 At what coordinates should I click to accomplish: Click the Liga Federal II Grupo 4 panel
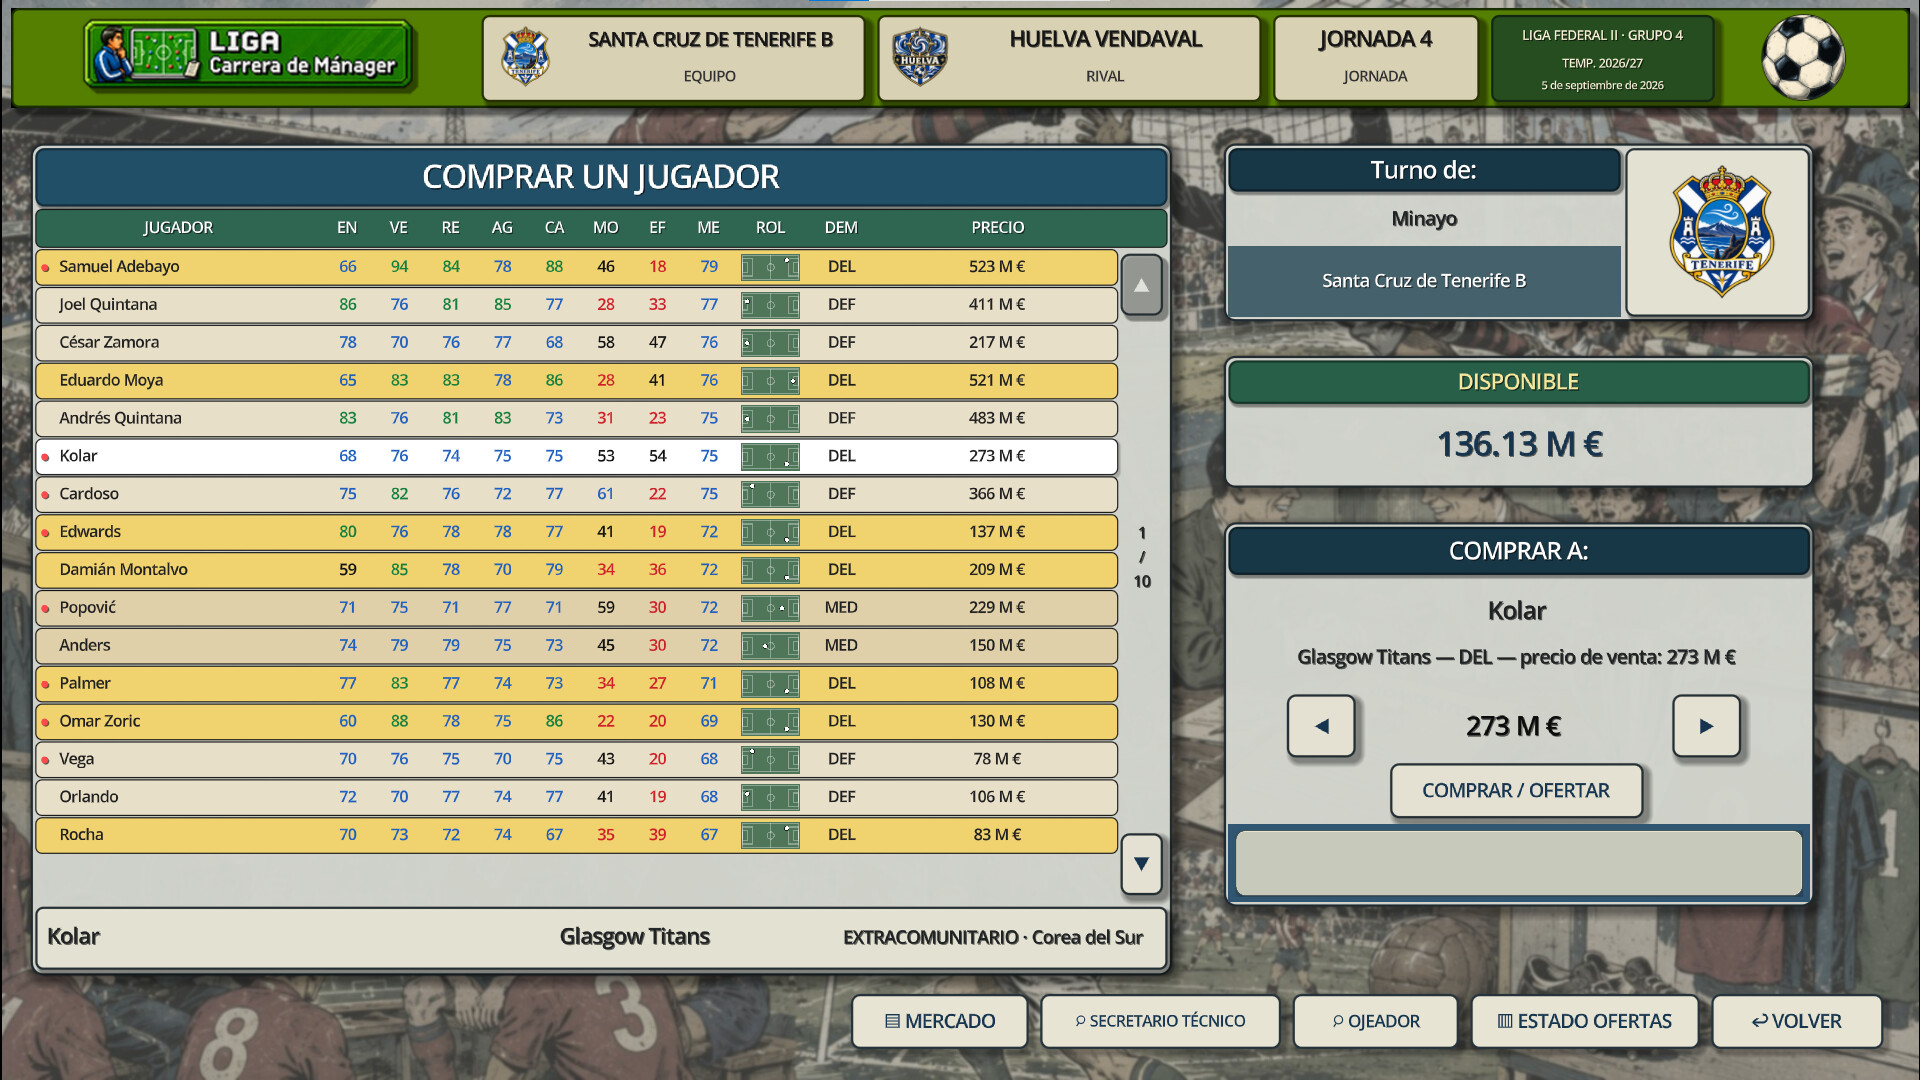[x=1602, y=59]
